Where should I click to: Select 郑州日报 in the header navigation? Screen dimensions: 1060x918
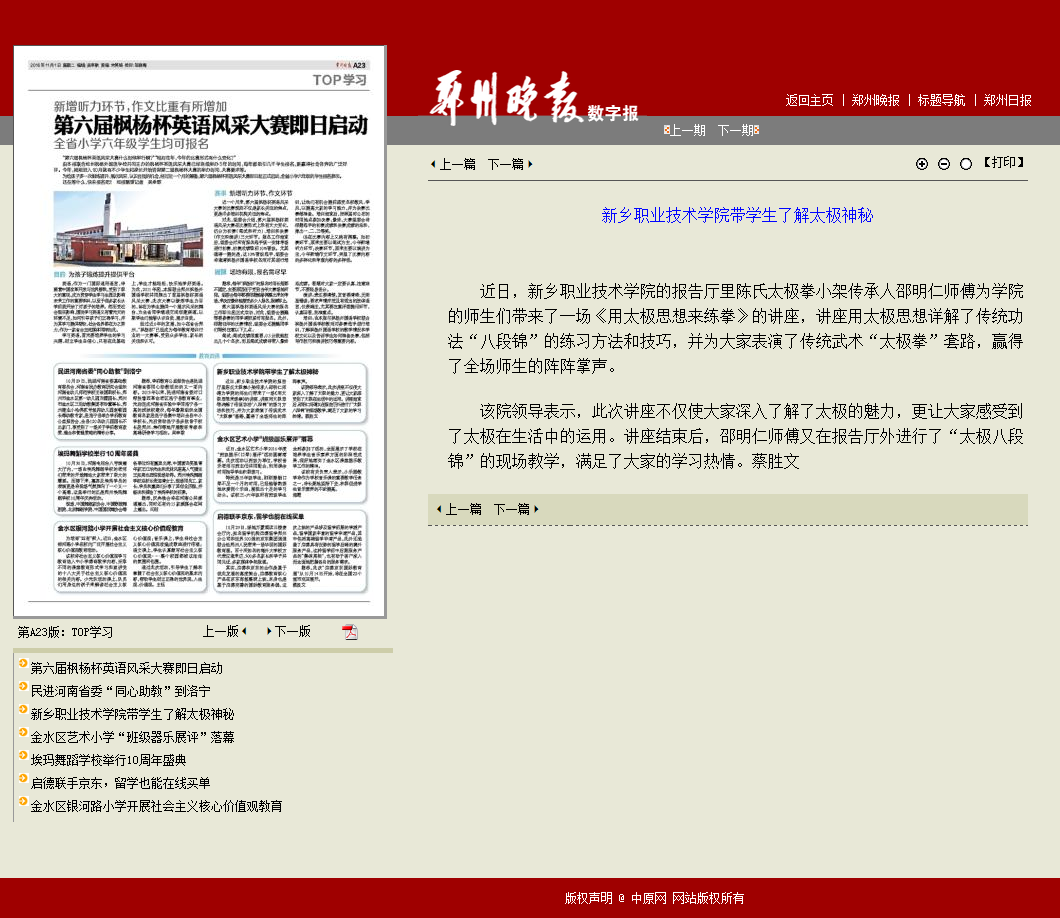point(1007,100)
